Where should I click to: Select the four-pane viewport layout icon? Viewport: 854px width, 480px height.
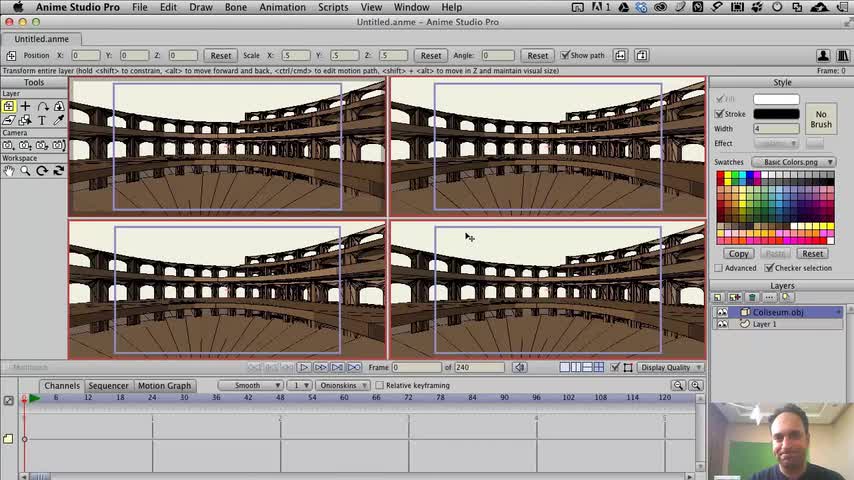point(598,367)
